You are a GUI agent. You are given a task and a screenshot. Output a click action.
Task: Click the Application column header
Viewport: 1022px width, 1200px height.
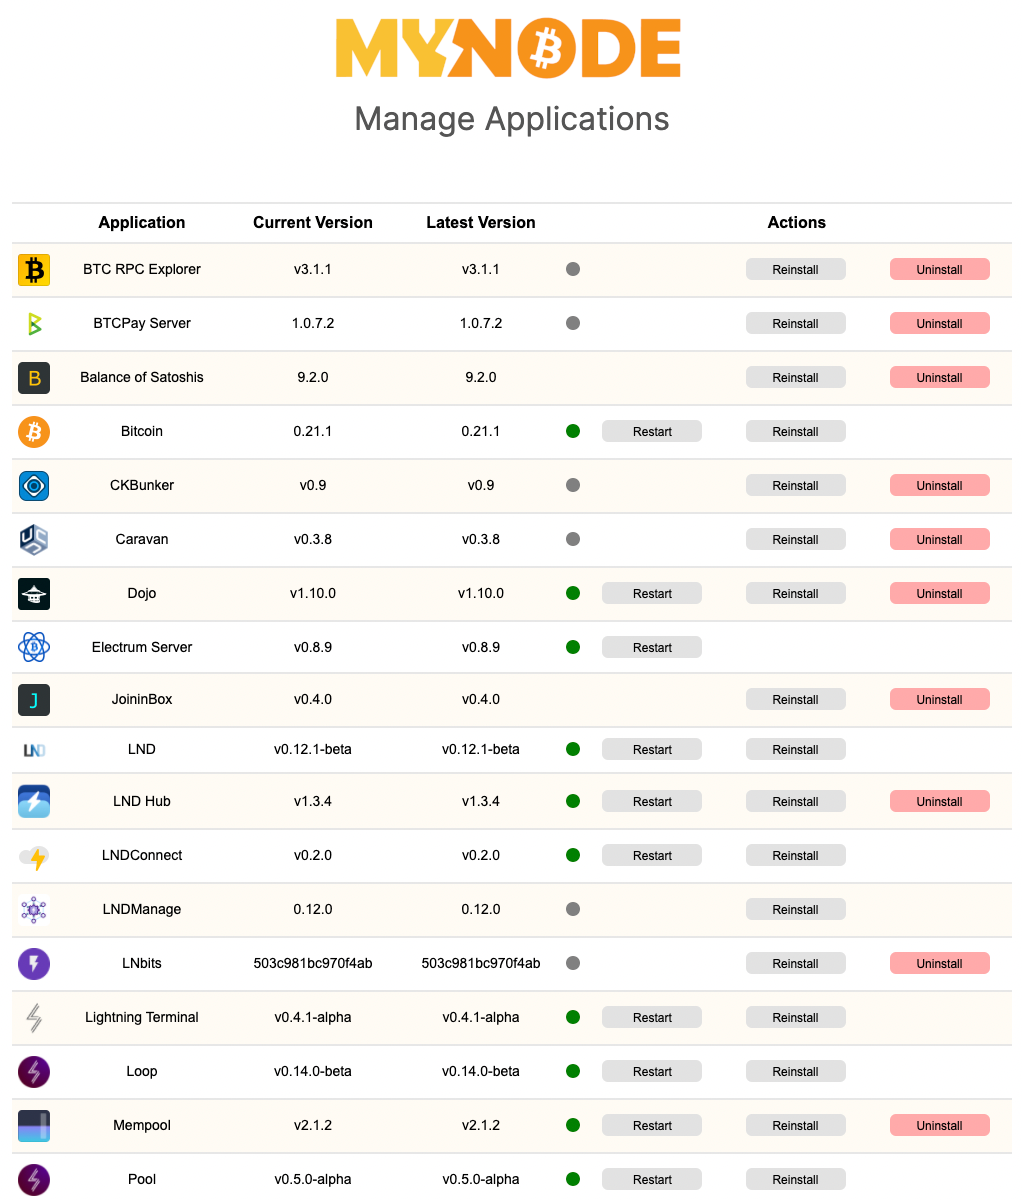[142, 223]
